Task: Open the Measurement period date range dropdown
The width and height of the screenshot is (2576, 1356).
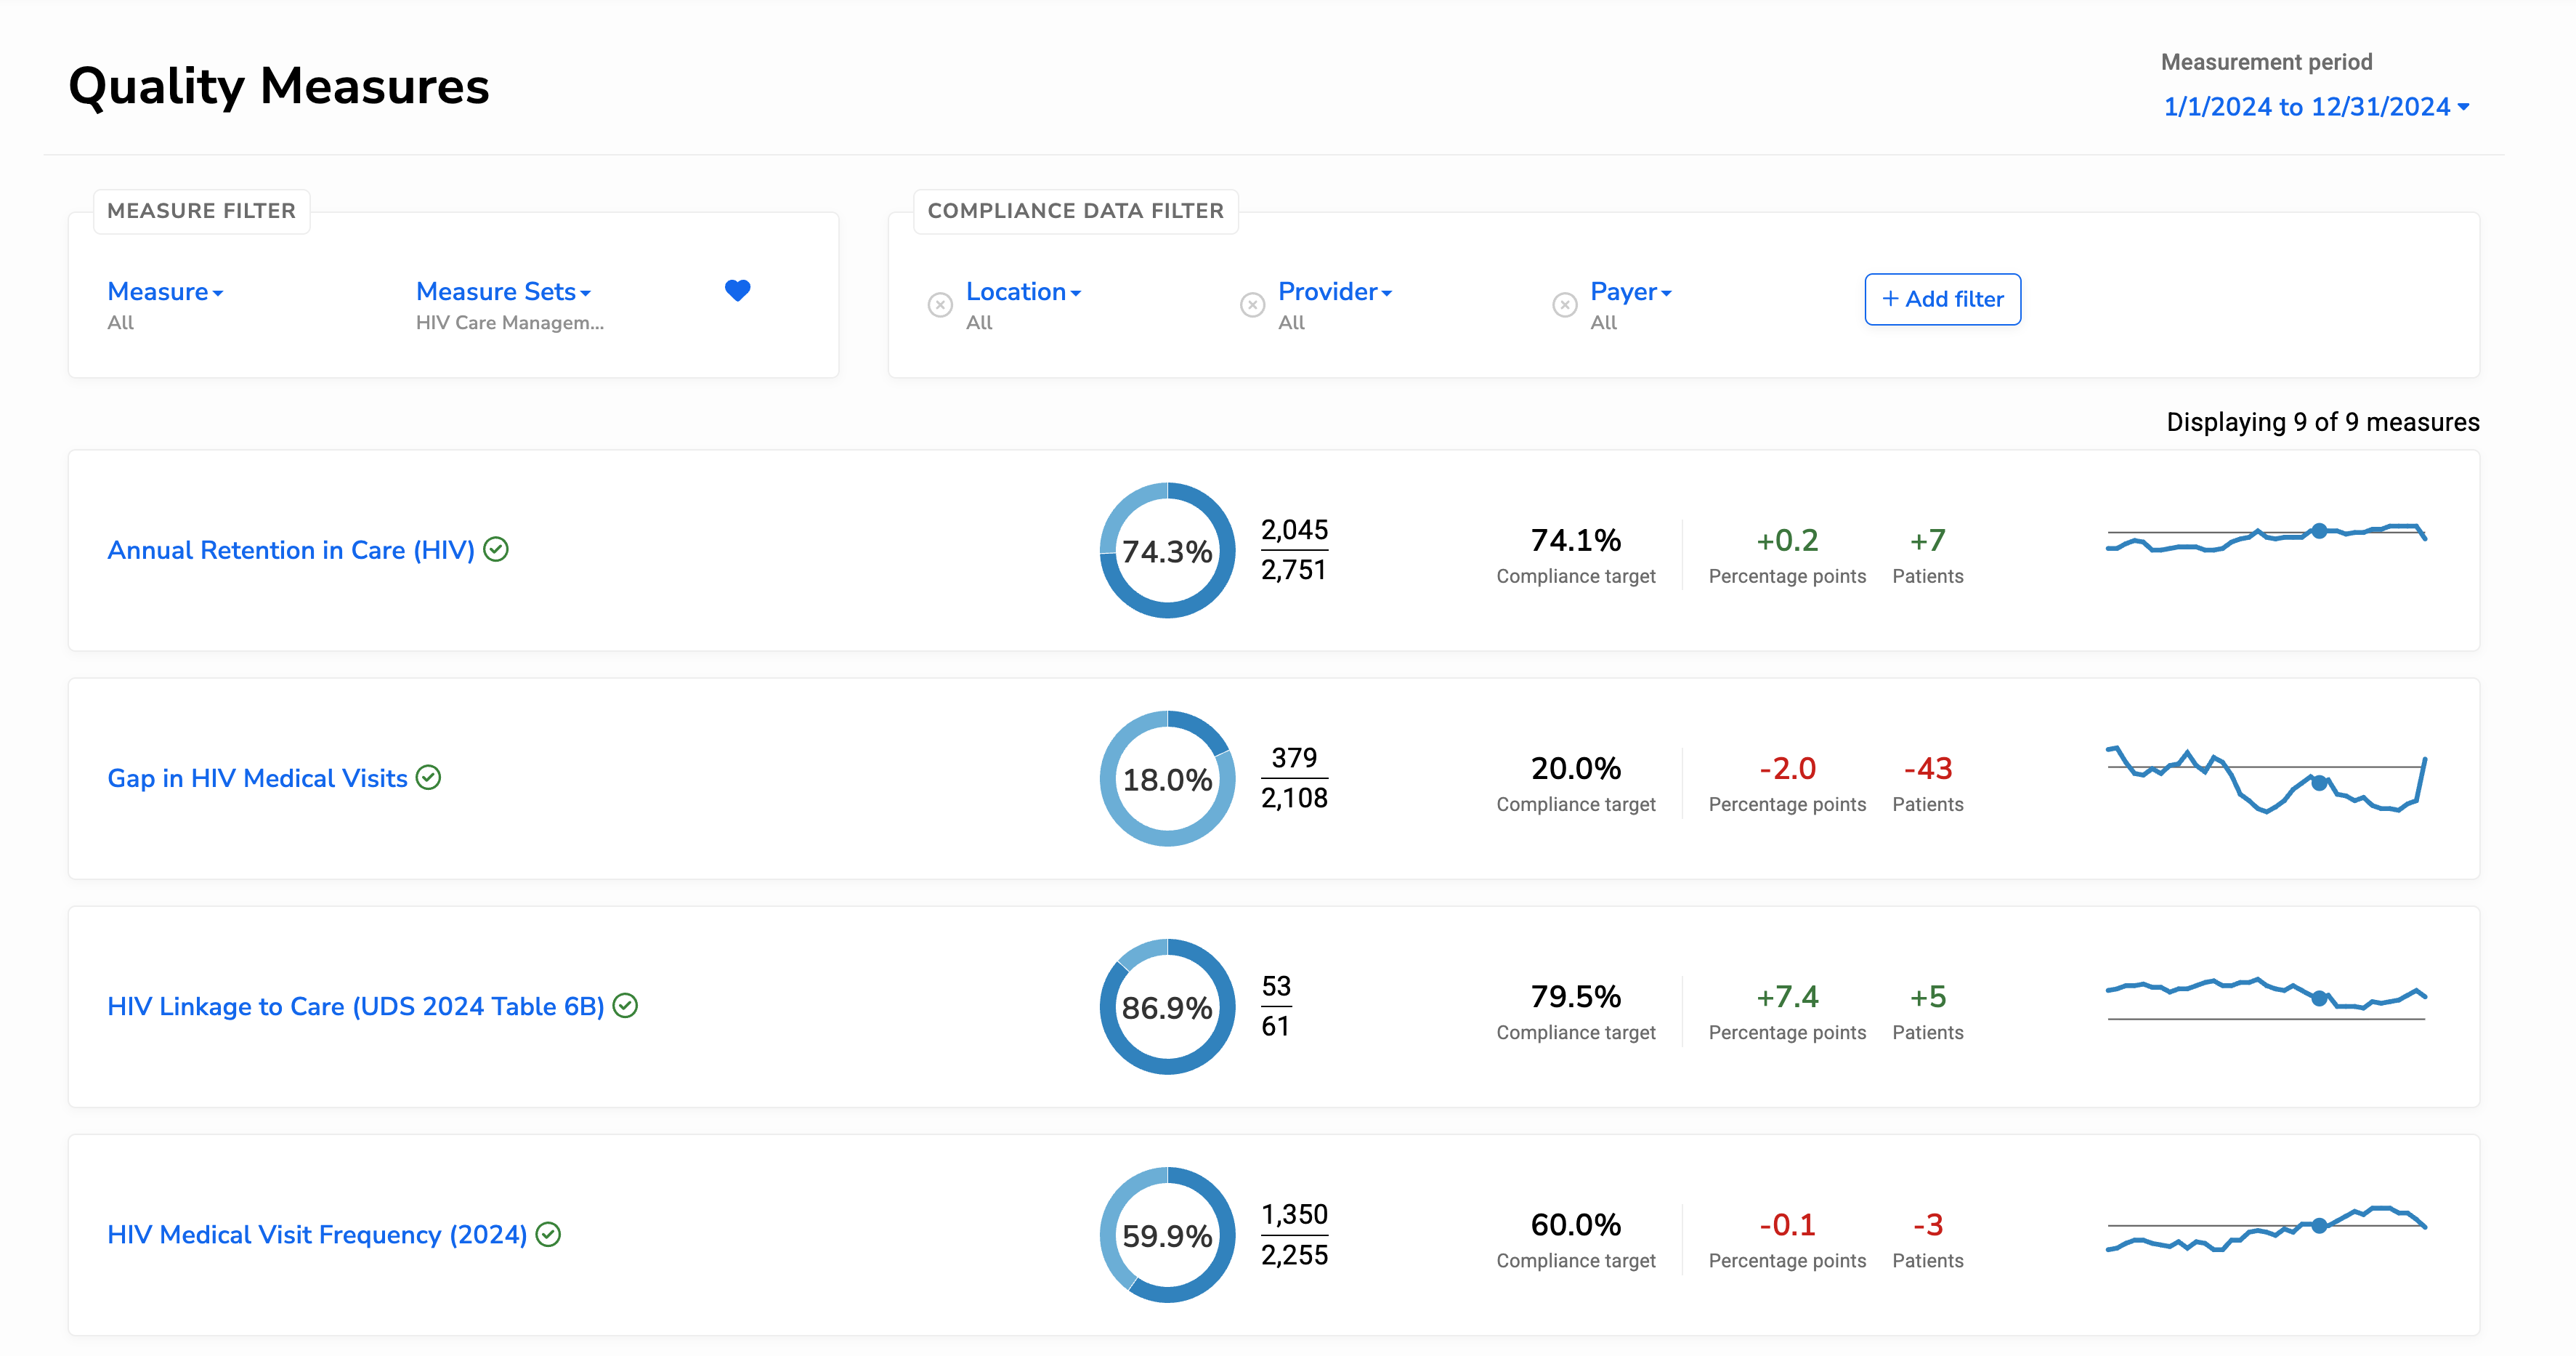Action: (x=2315, y=107)
